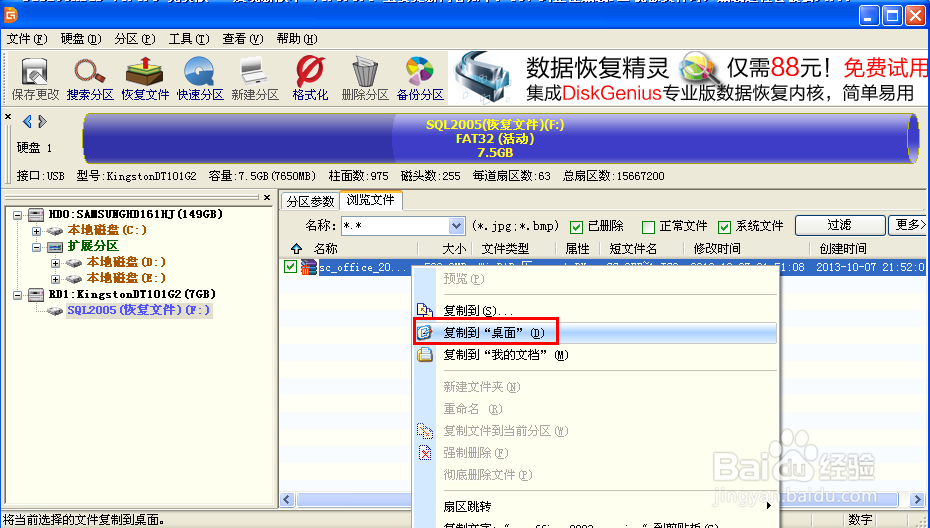Open the 硬盘(D) menu
The height and width of the screenshot is (528, 930).
(x=81, y=39)
